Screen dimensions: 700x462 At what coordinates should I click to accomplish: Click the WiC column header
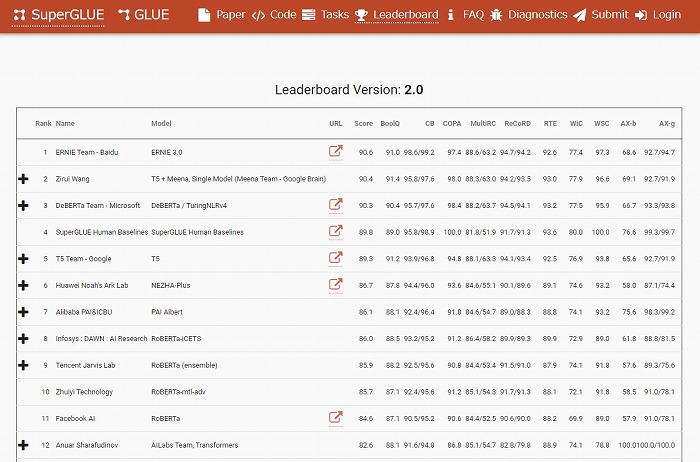pyautogui.click(x=576, y=124)
